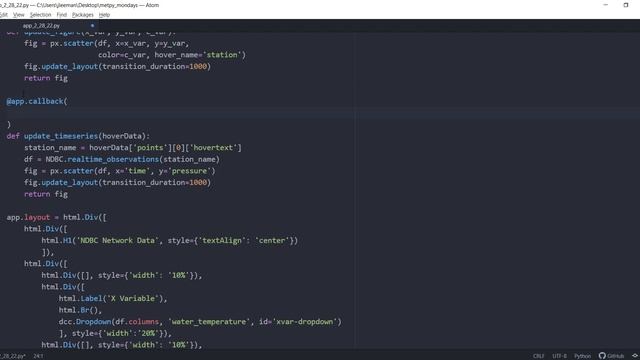Screen dimensions: 640x360
Task: Click on 'update_timeseries' function name
Action: 61,136
